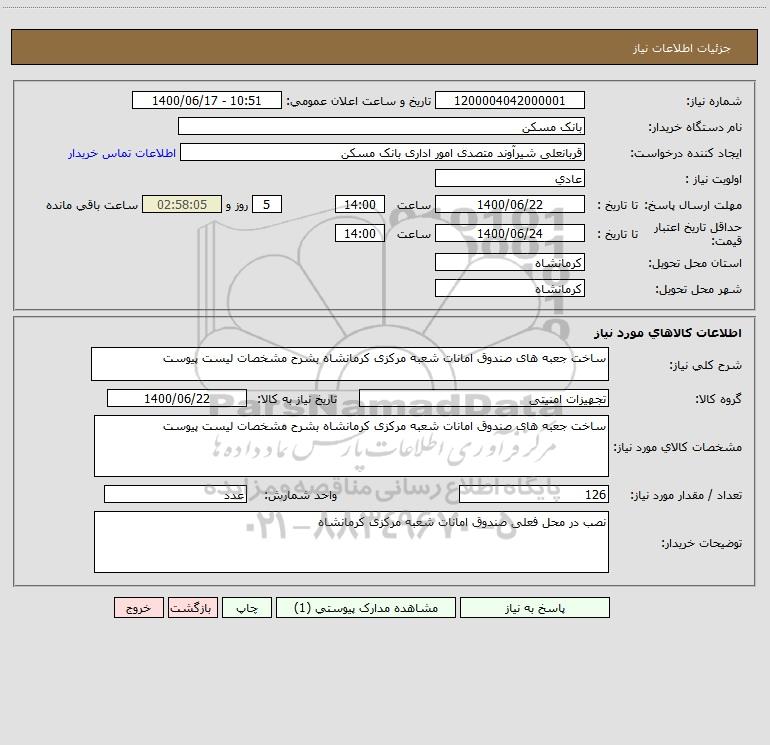Click response deadline date 1400/06/22
770x745 pixels.
510,204
